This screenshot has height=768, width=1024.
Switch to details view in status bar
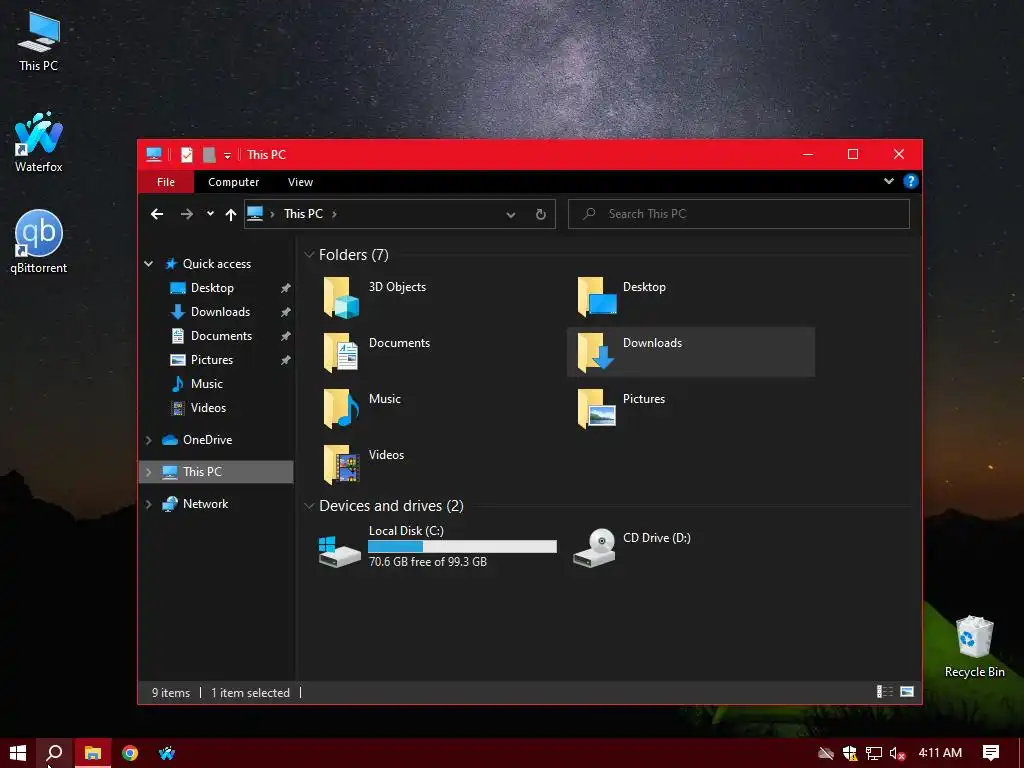point(884,692)
